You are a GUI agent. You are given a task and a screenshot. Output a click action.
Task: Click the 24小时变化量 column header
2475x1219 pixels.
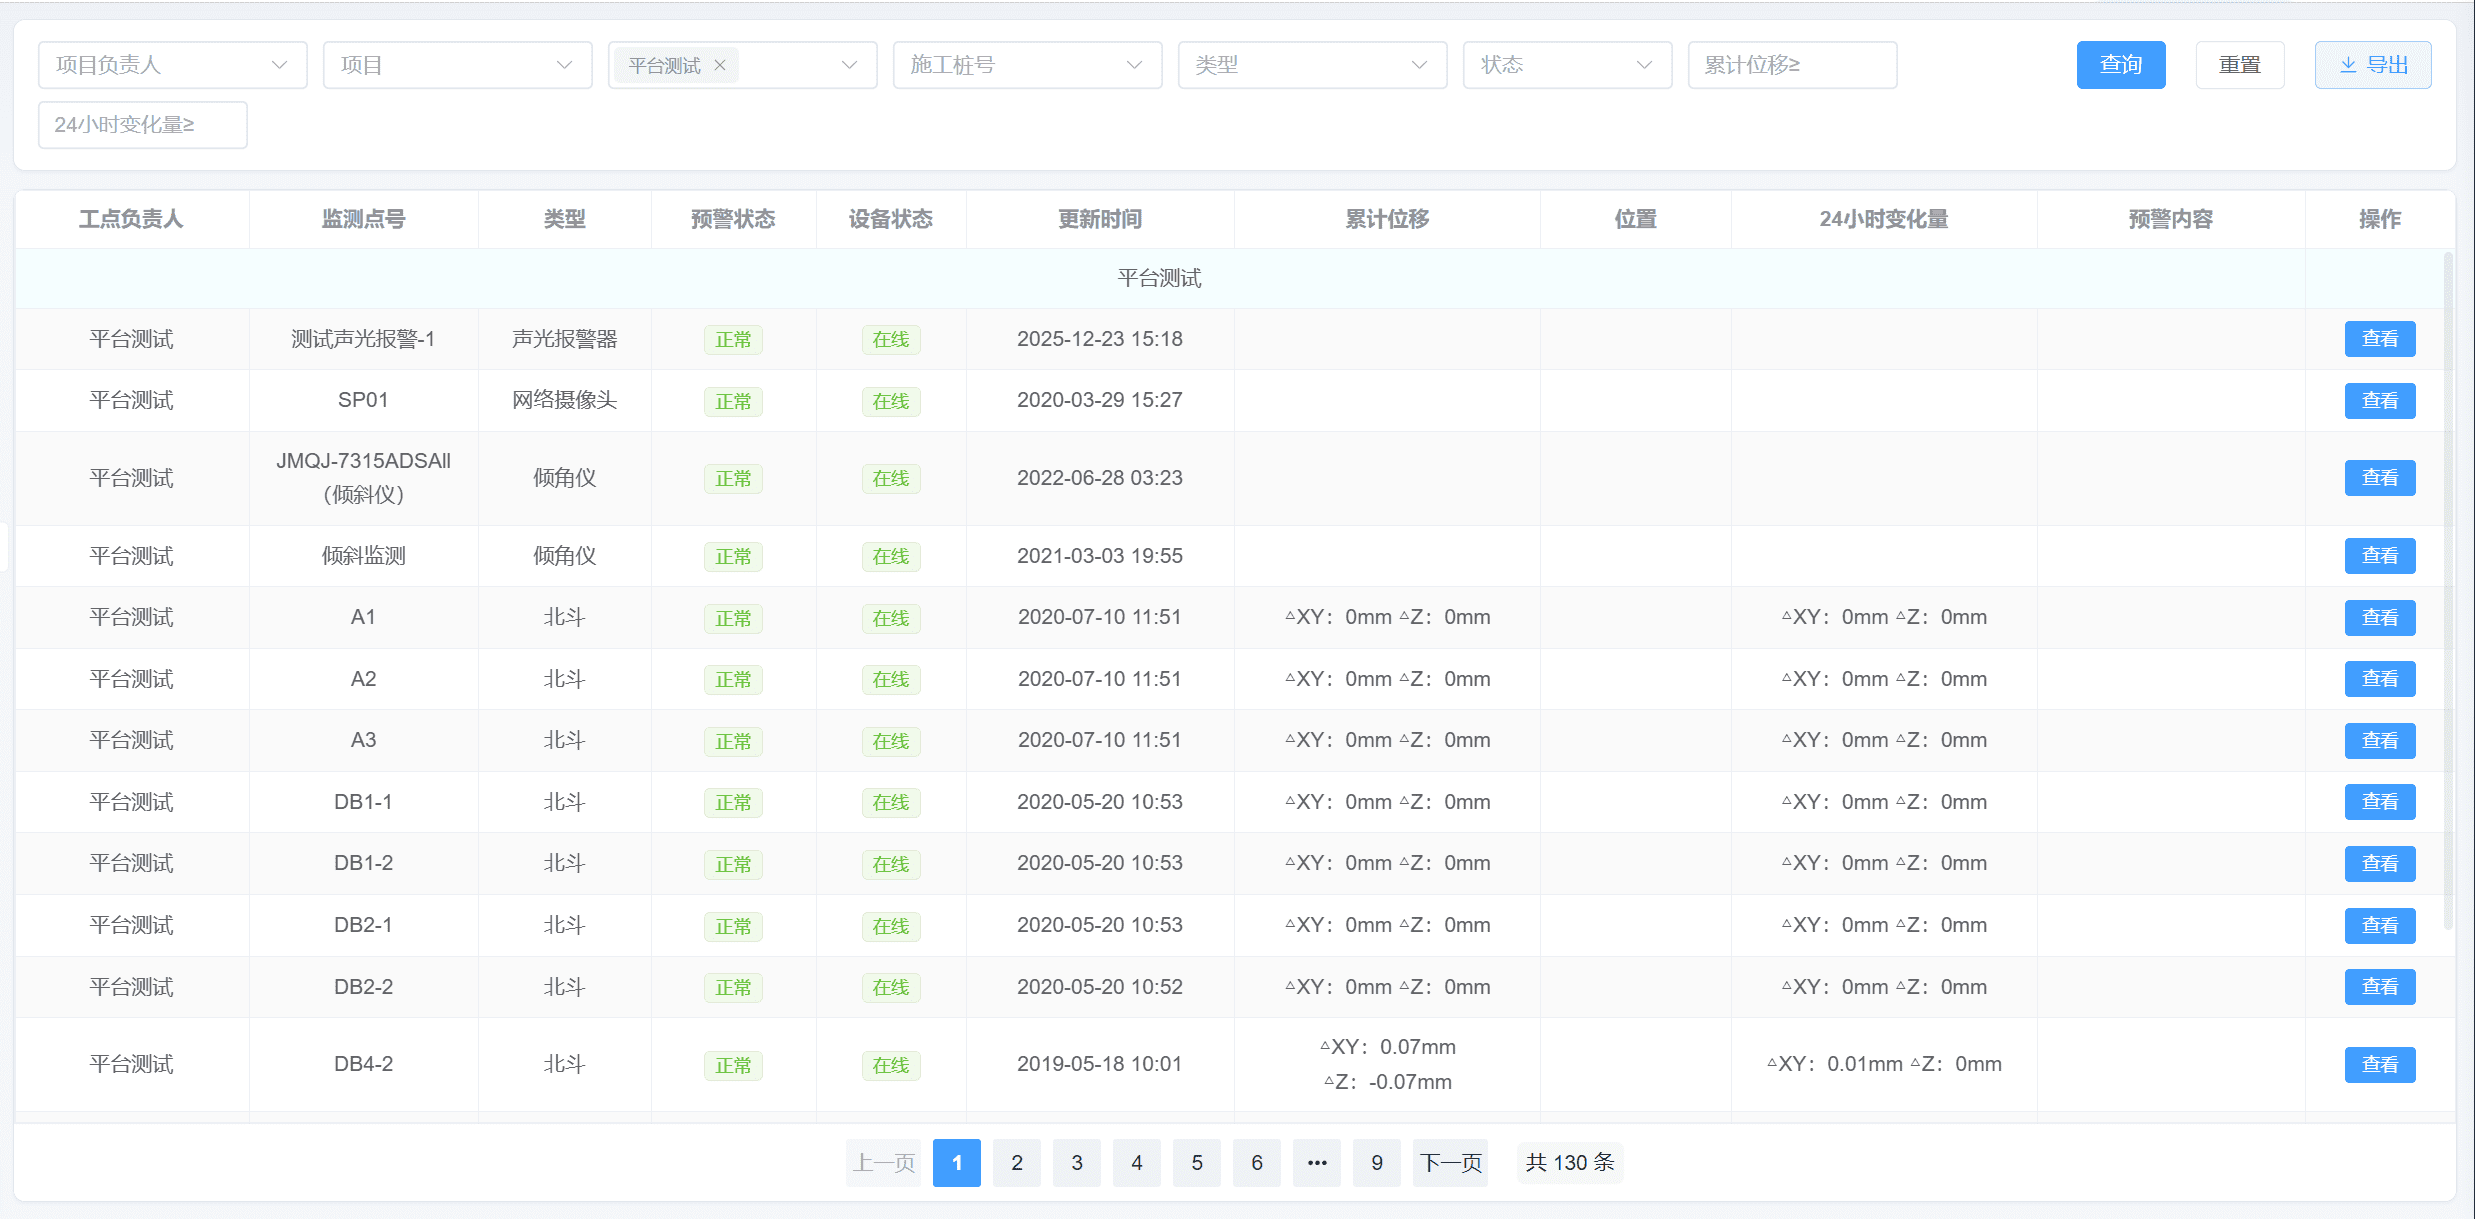pyautogui.click(x=1884, y=219)
